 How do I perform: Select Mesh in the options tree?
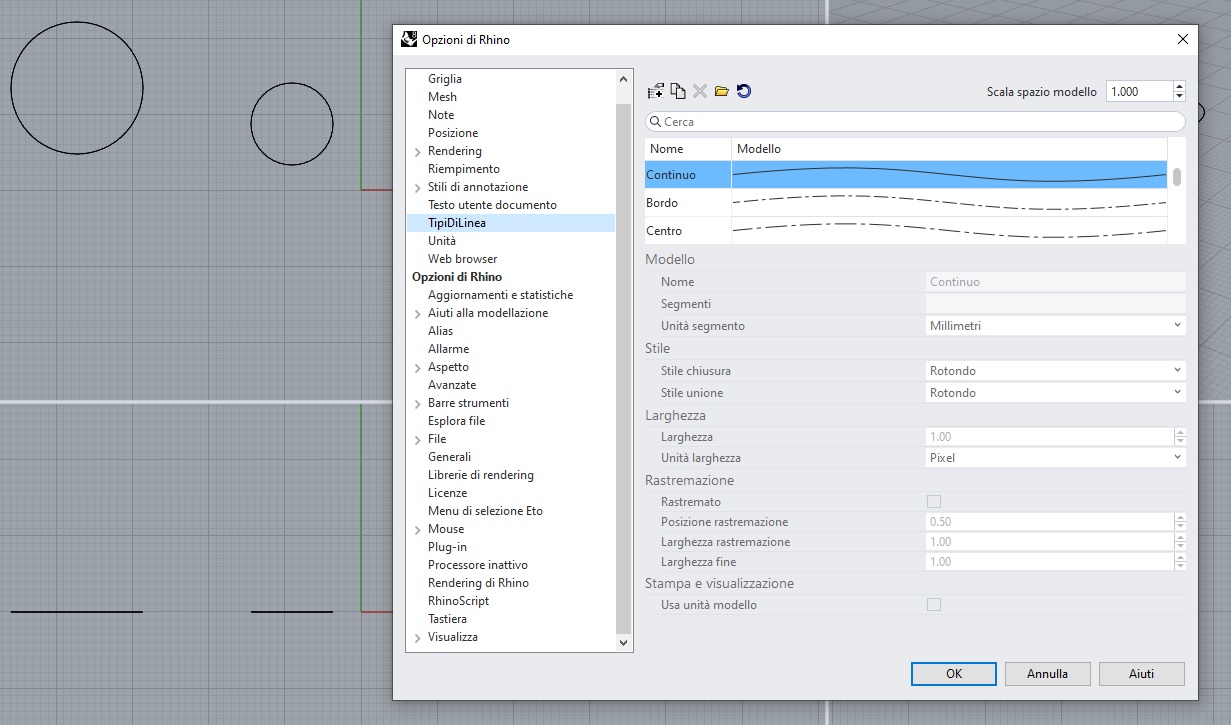(442, 97)
